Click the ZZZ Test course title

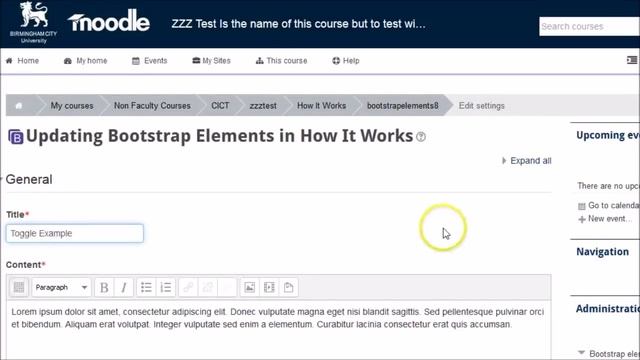coord(298,24)
